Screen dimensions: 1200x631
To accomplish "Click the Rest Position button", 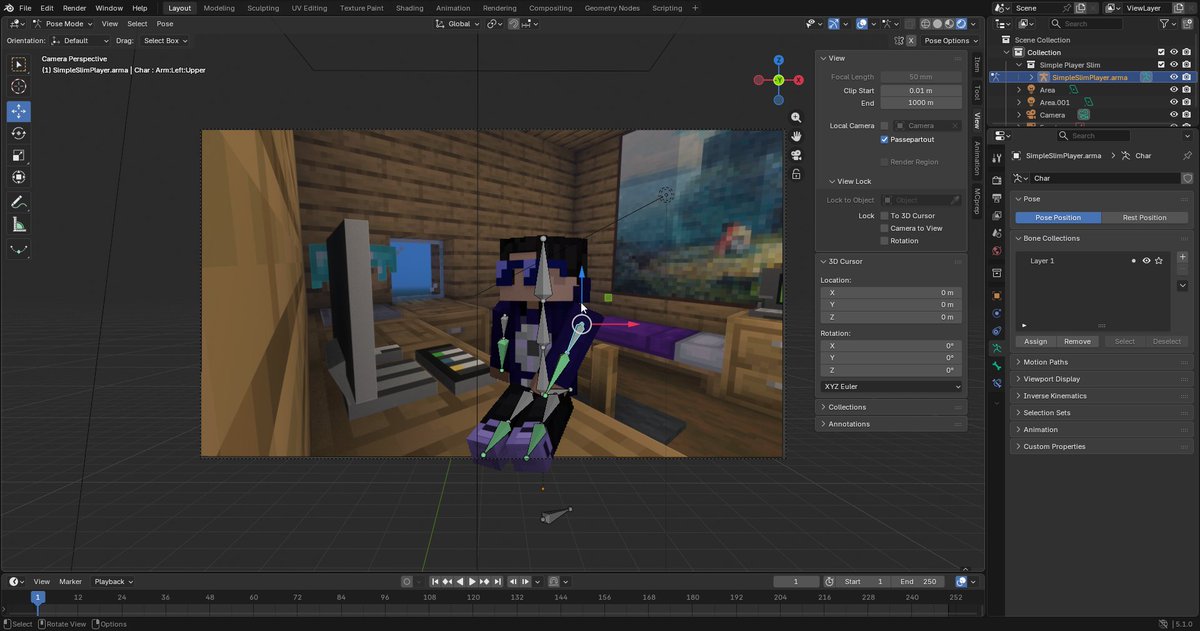I will click(x=1144, y=217).
